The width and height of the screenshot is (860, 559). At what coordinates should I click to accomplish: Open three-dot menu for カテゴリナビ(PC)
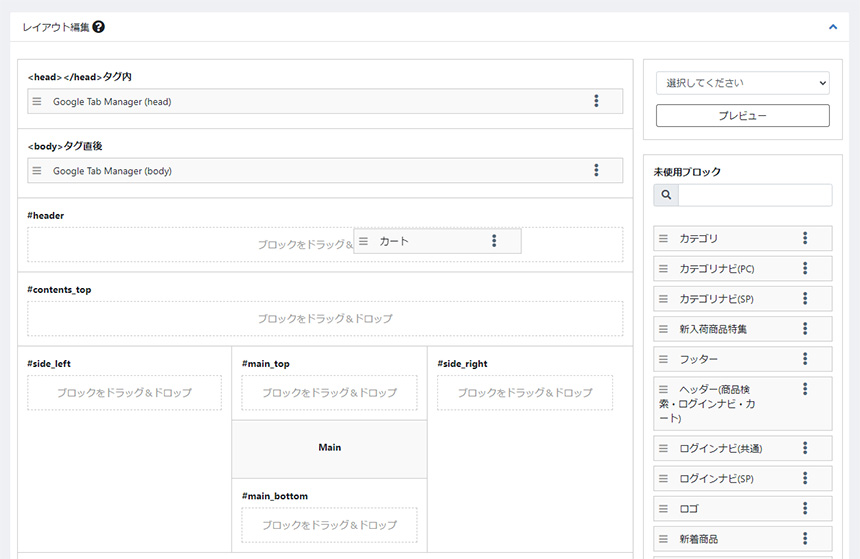805,269
